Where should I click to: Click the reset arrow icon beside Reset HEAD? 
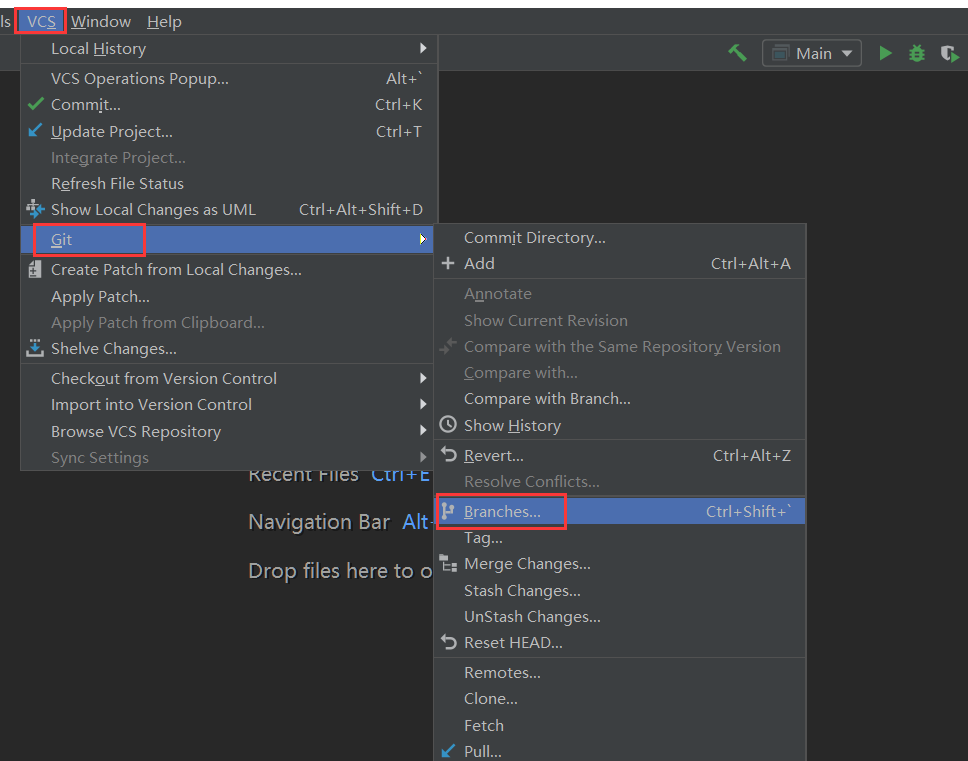coord(449,642)
